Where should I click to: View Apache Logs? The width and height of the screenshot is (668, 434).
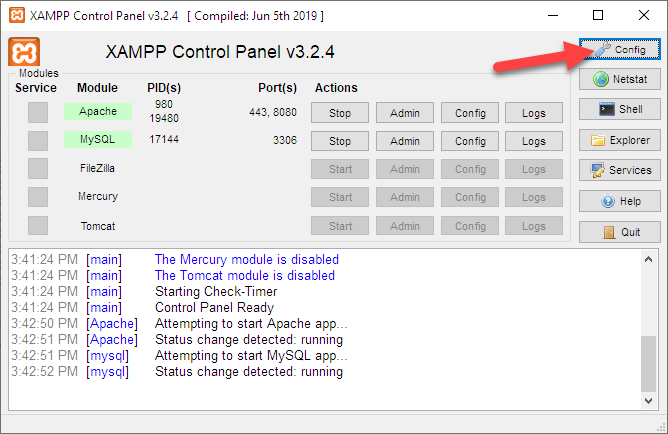pos(534,113)
